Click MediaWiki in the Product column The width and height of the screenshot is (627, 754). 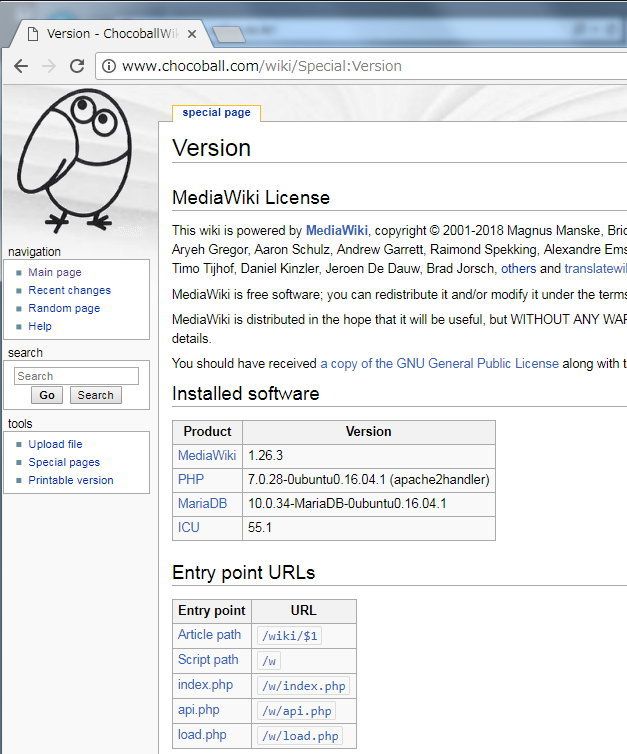point(207,455)
